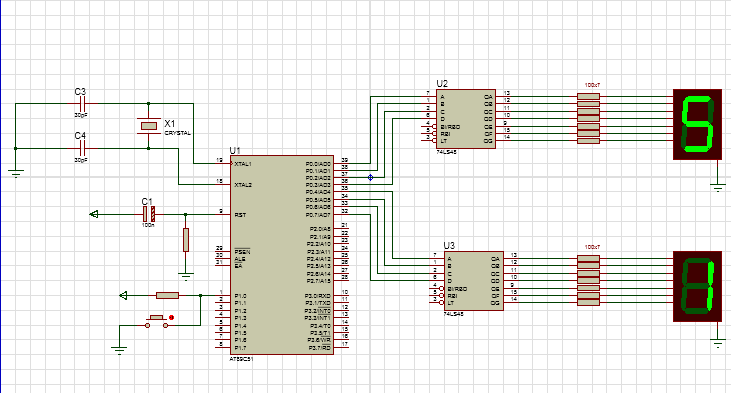Click the '74LS48' part name under U2

(447, 152)
